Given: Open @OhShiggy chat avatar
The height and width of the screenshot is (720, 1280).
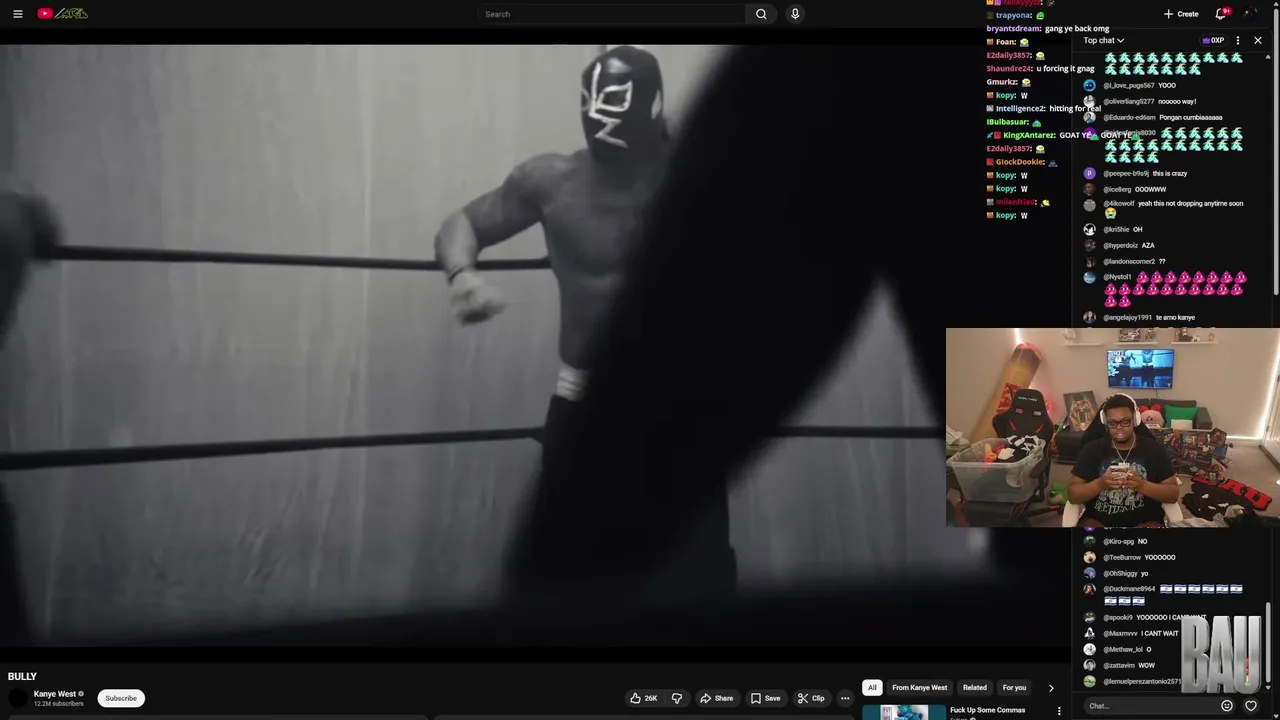Looking at the screenshot, I should point(1089,573).
